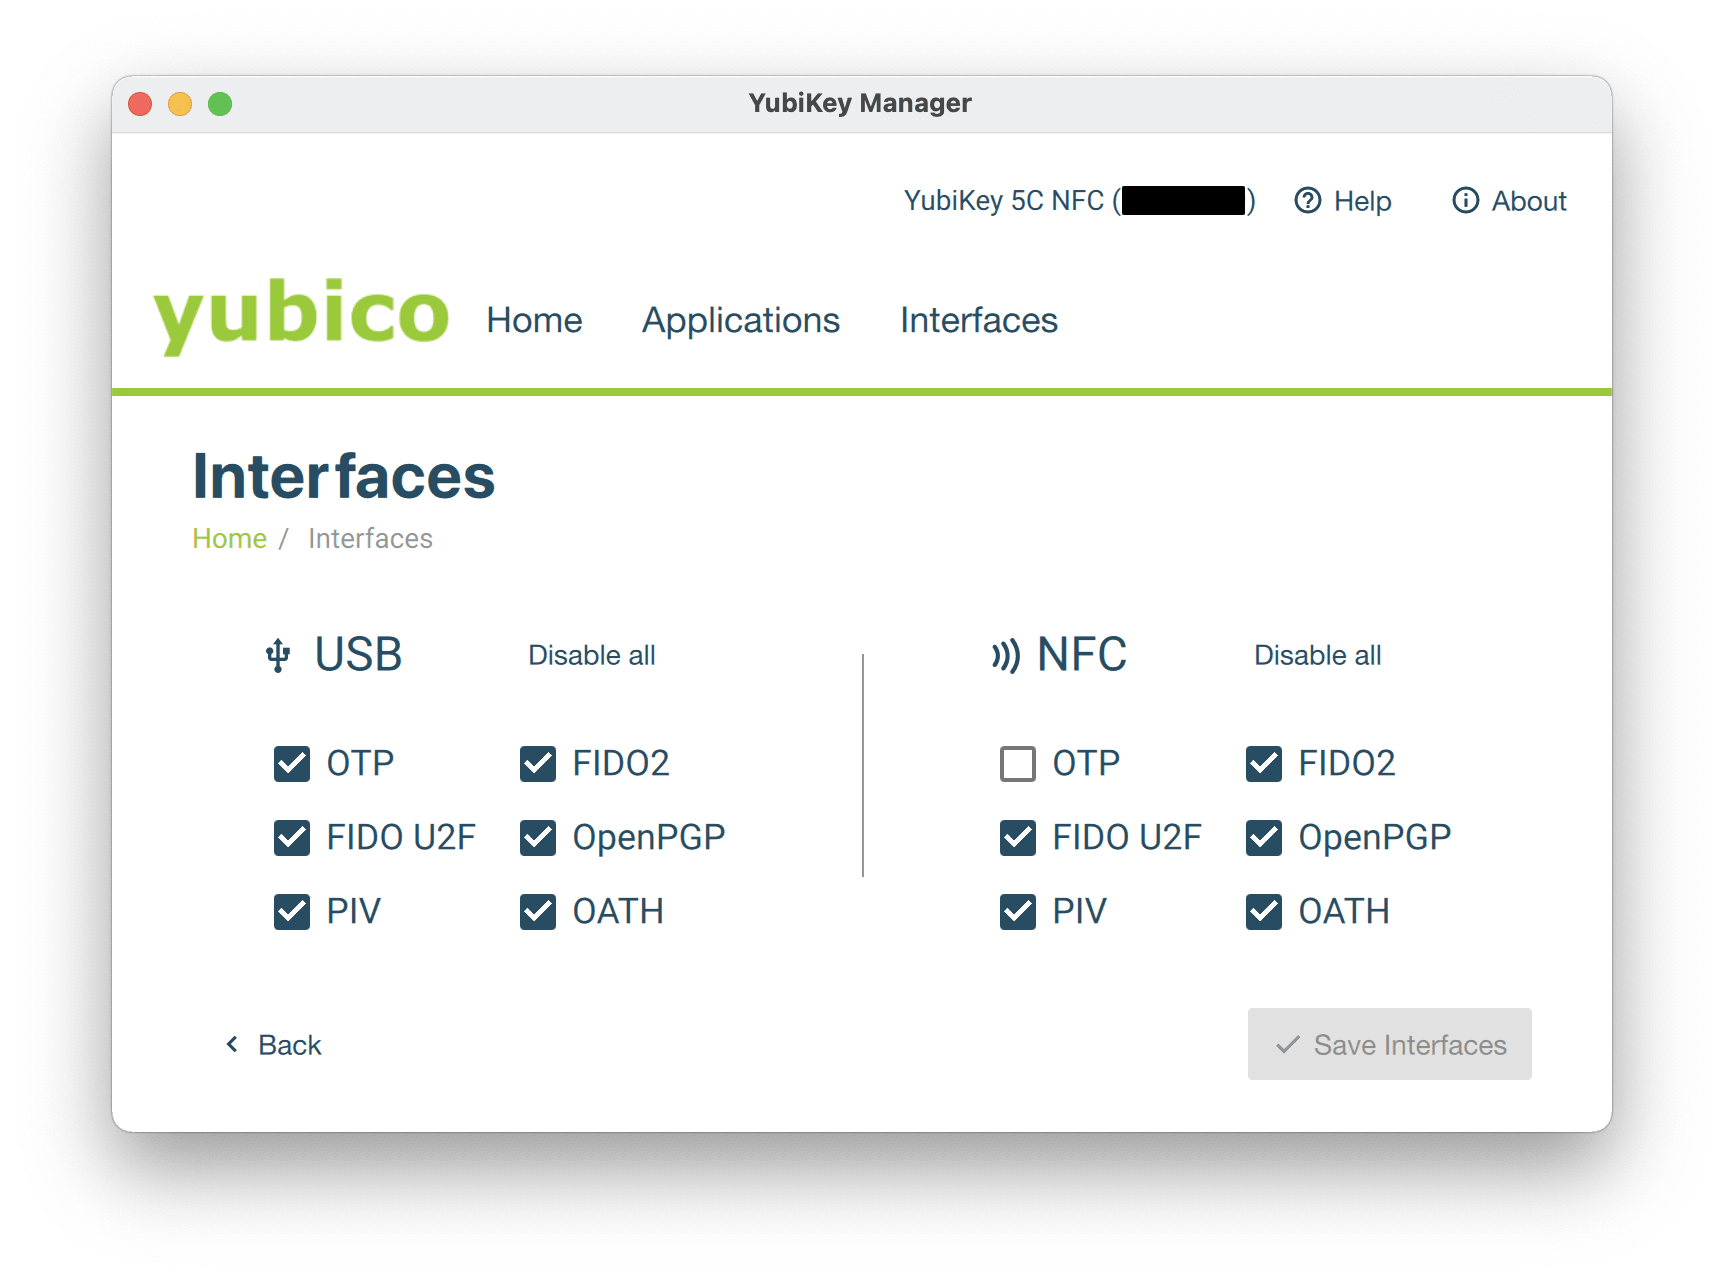This screenshot has width=1724, height=1280.
Task: Click the Help link text
Action: [1362, 201]
